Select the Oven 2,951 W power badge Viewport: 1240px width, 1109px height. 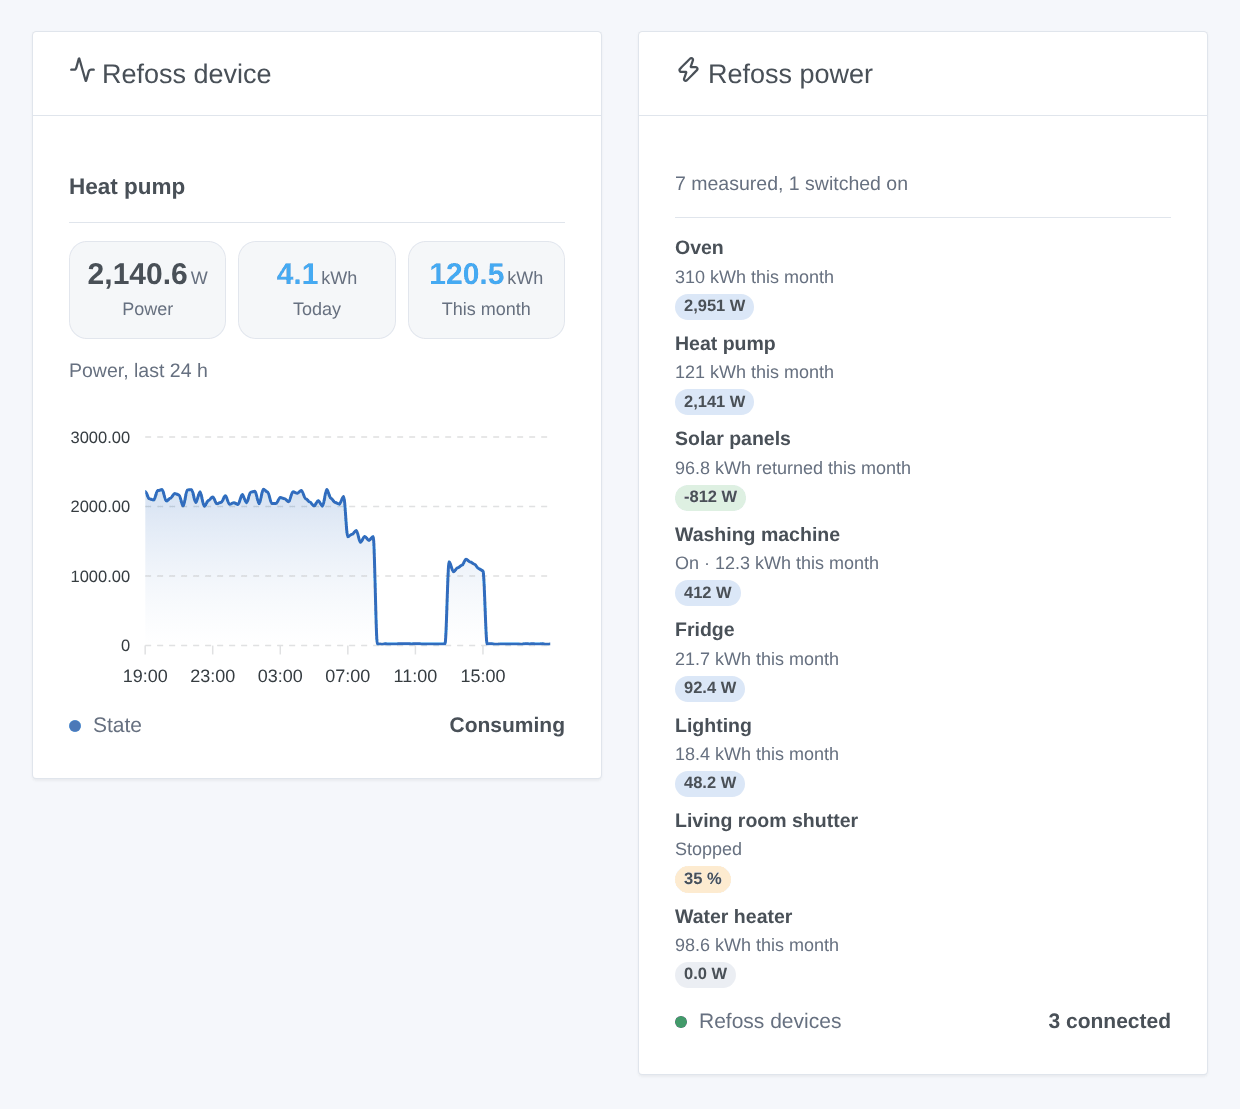pyautogui.click(x=714, y=306)
